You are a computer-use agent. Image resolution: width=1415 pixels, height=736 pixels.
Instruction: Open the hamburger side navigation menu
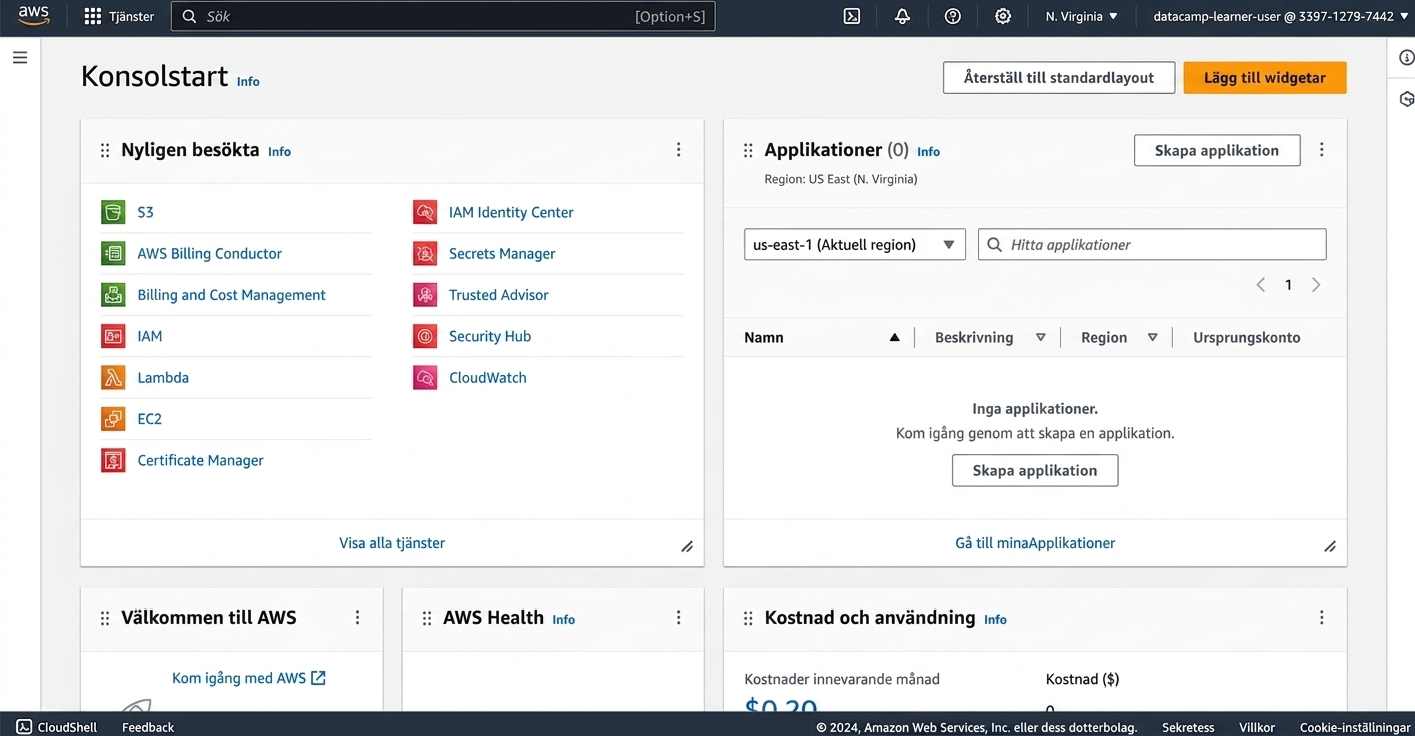[x=20, y=58]
